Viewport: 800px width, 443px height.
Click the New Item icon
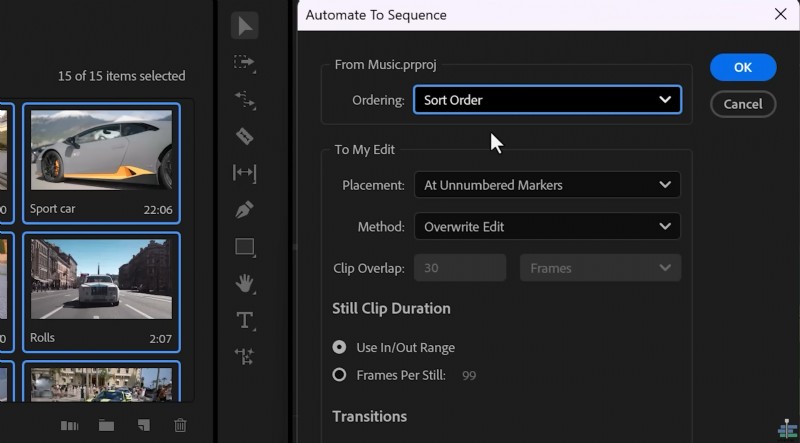coord(144,425)
